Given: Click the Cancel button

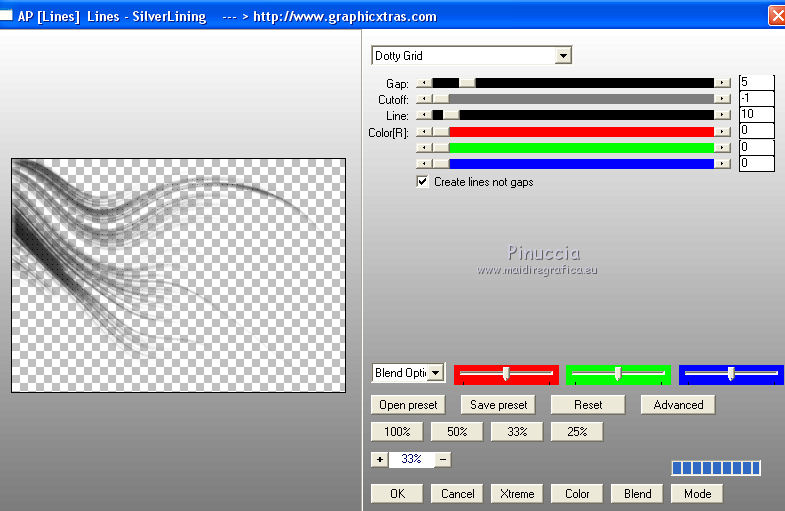Looking at the screenshot, I should pos(457,493).
